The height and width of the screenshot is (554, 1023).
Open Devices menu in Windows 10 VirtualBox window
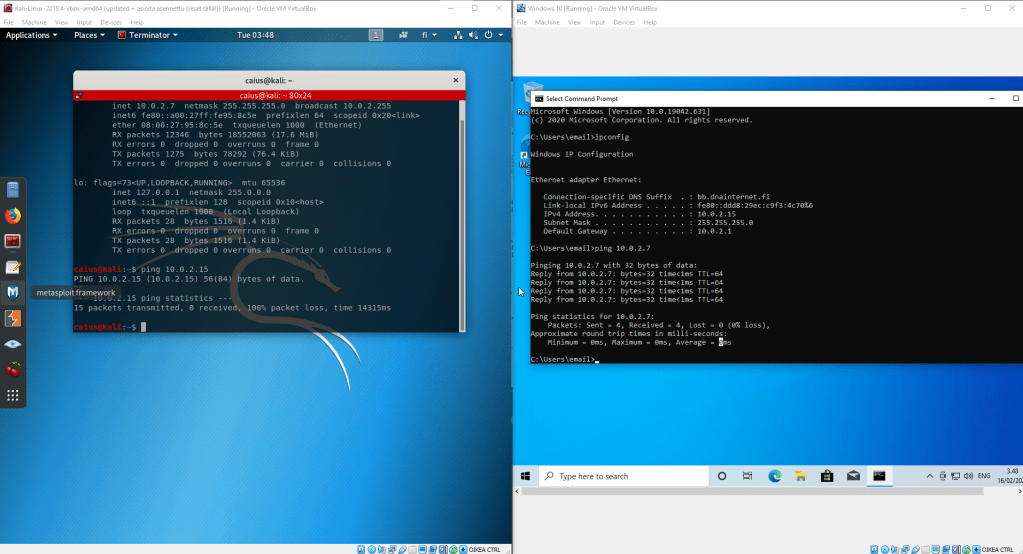[x=623, y=21]
